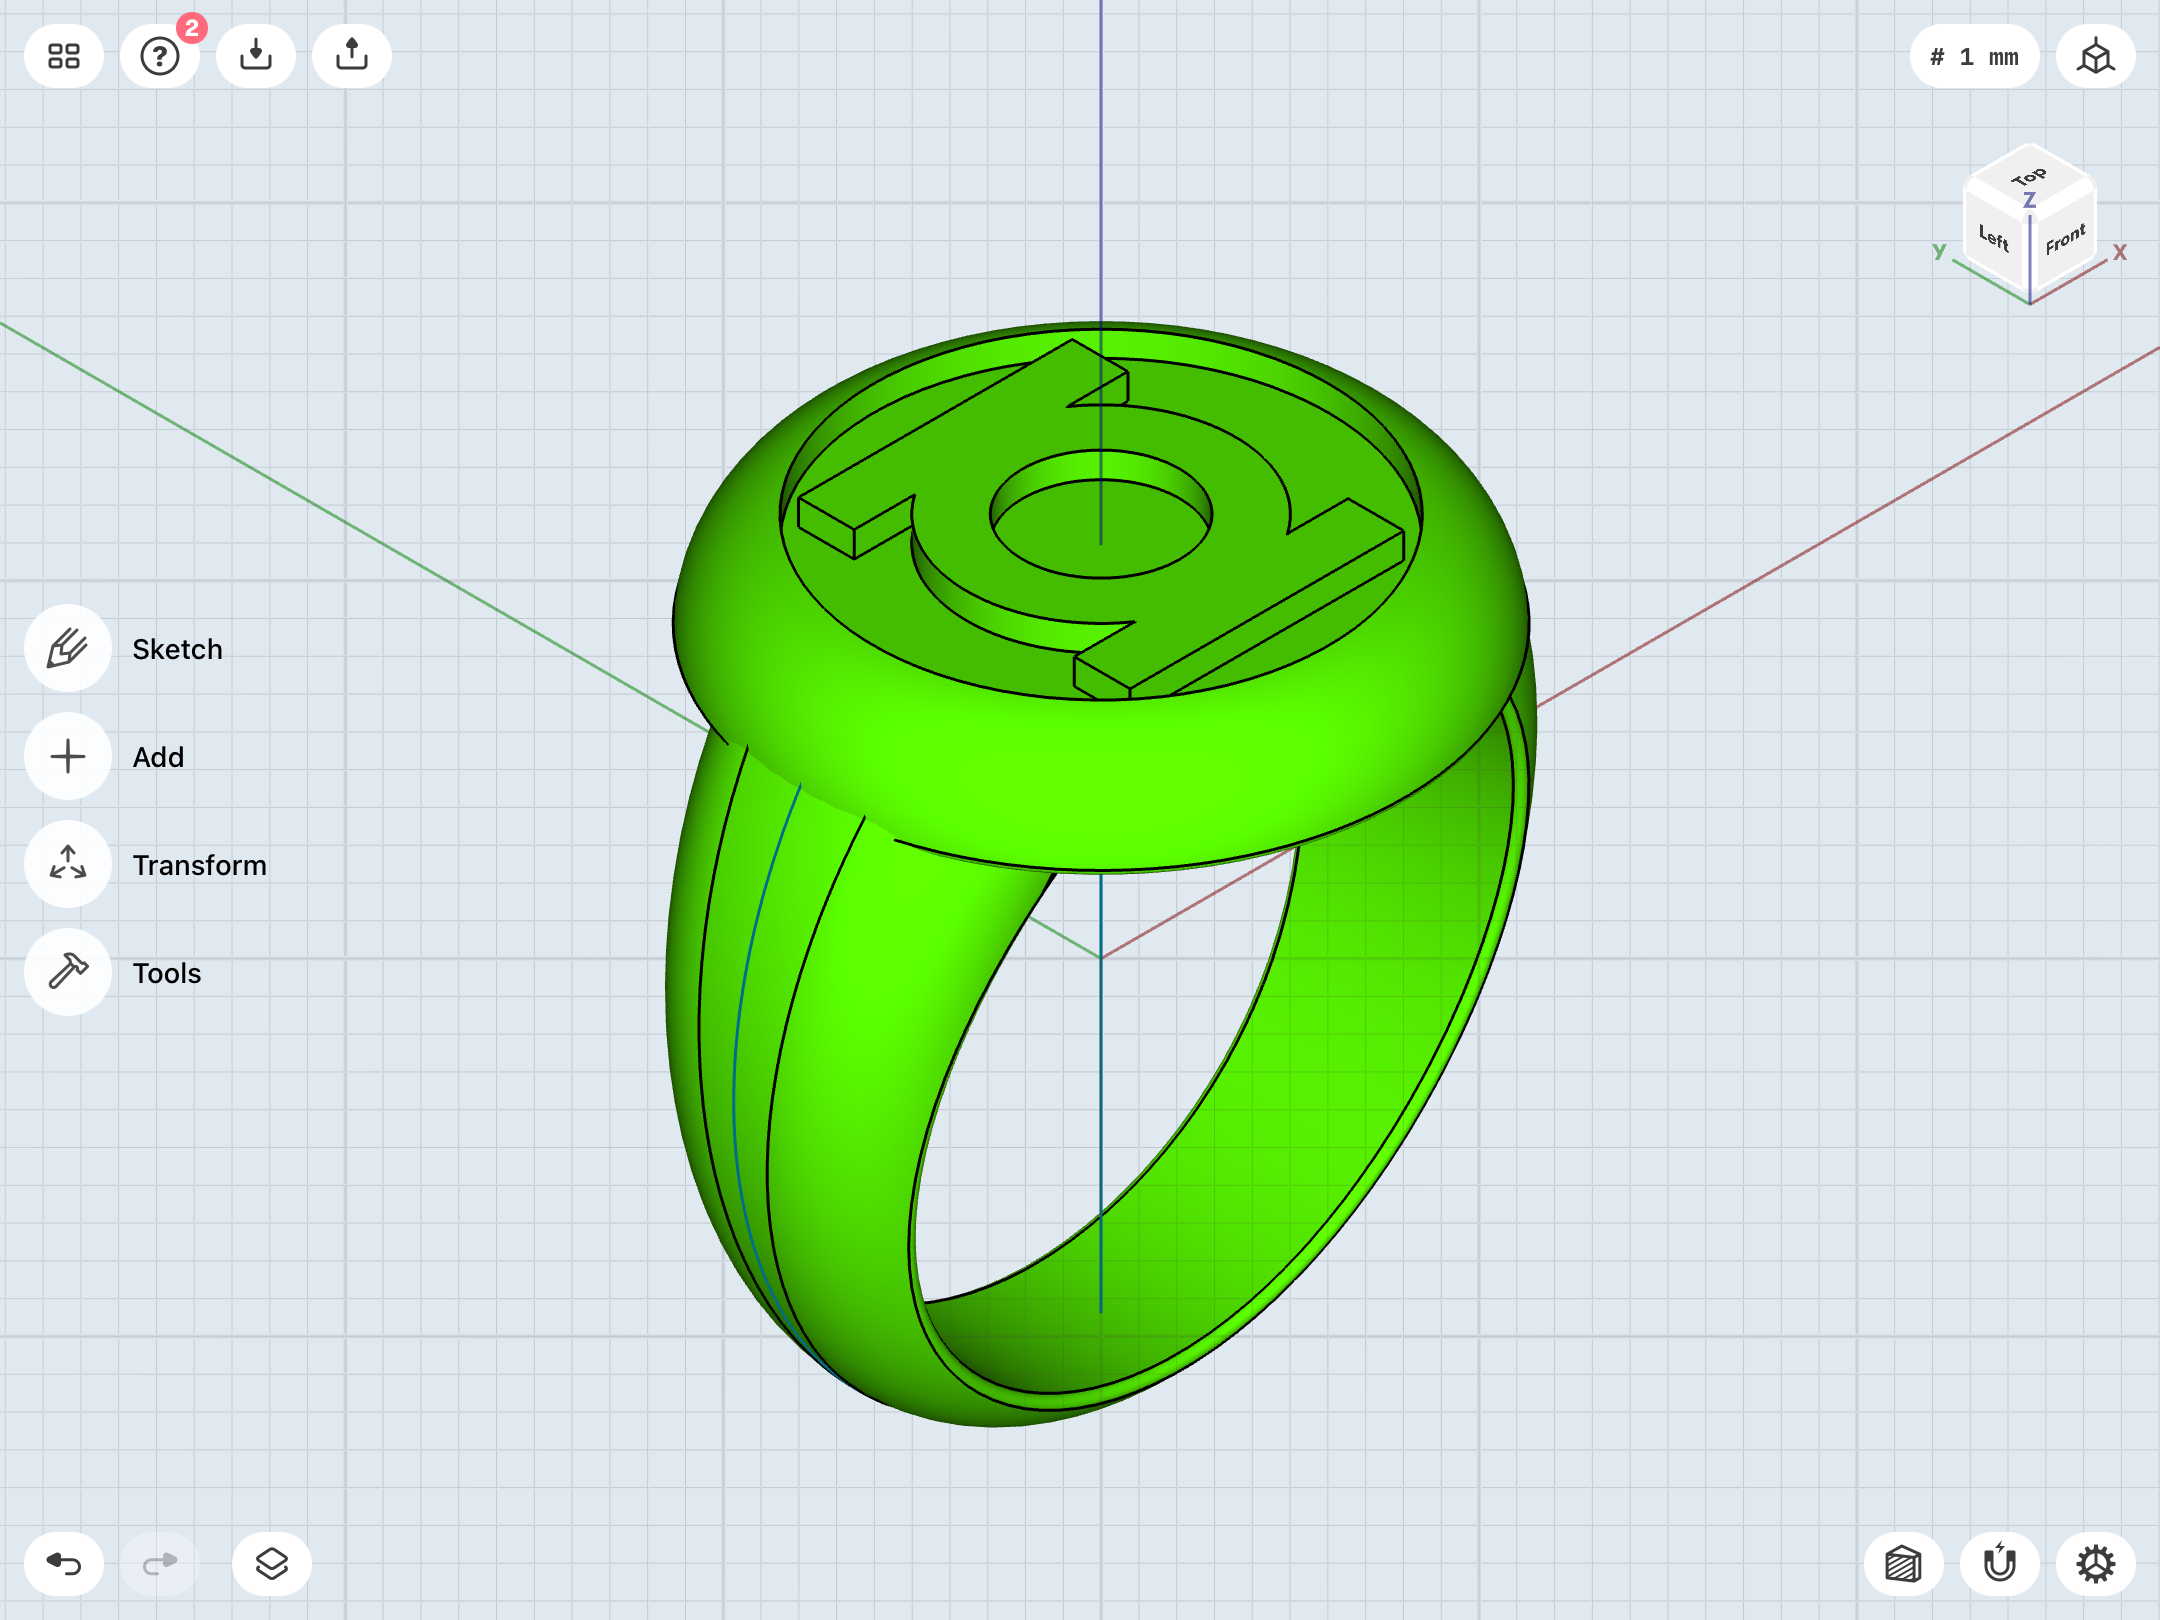Viewport: 2160px width, 1620px height.
Task: Click the import download icon
Action: pyautogui.click(x=256, y=56)
